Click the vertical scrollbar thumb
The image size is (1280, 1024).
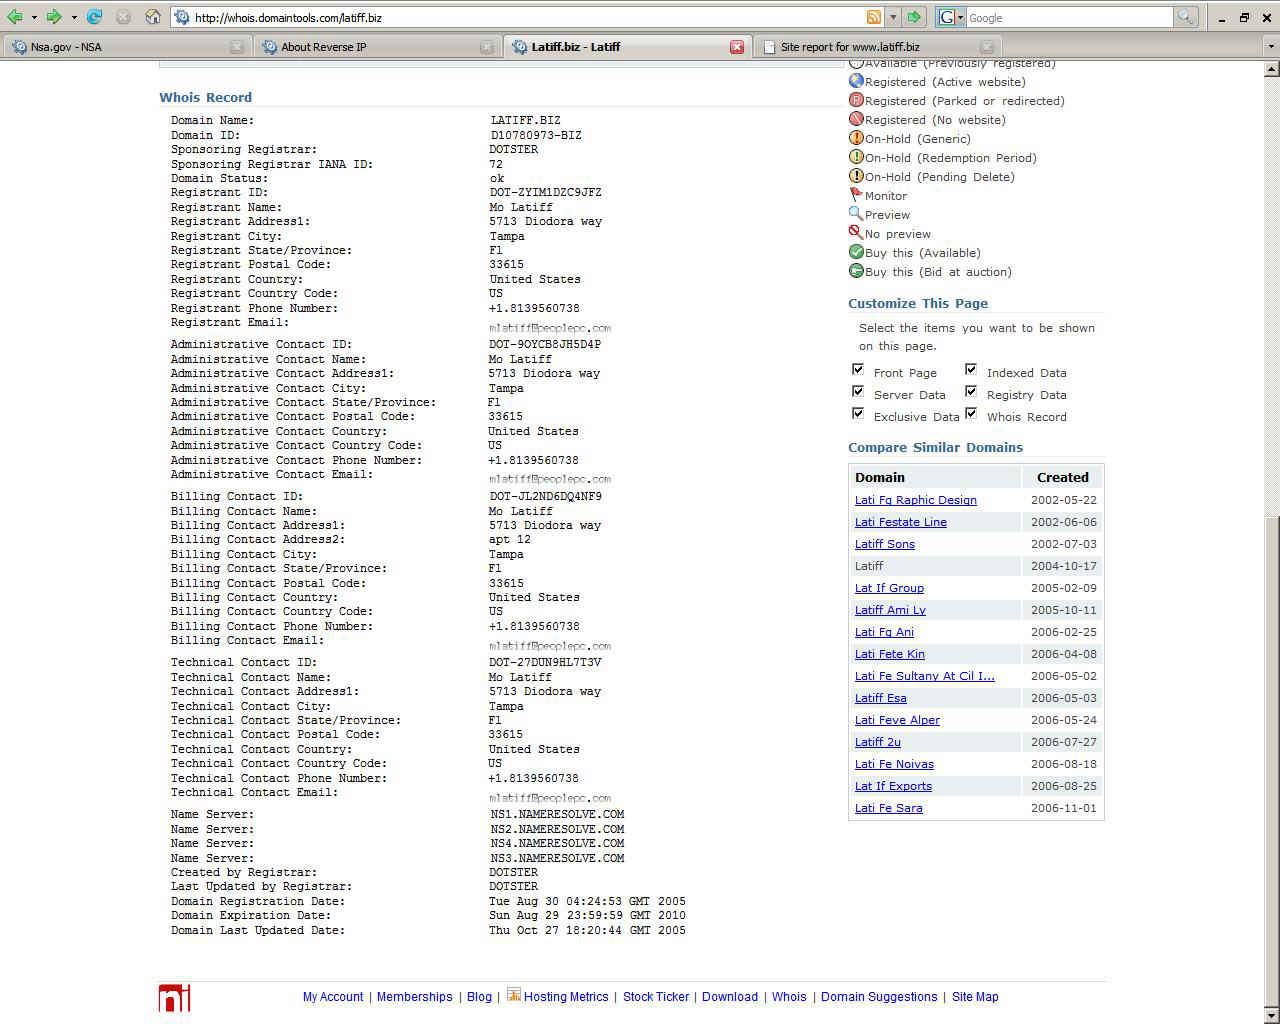click(x=1272, y=760)
